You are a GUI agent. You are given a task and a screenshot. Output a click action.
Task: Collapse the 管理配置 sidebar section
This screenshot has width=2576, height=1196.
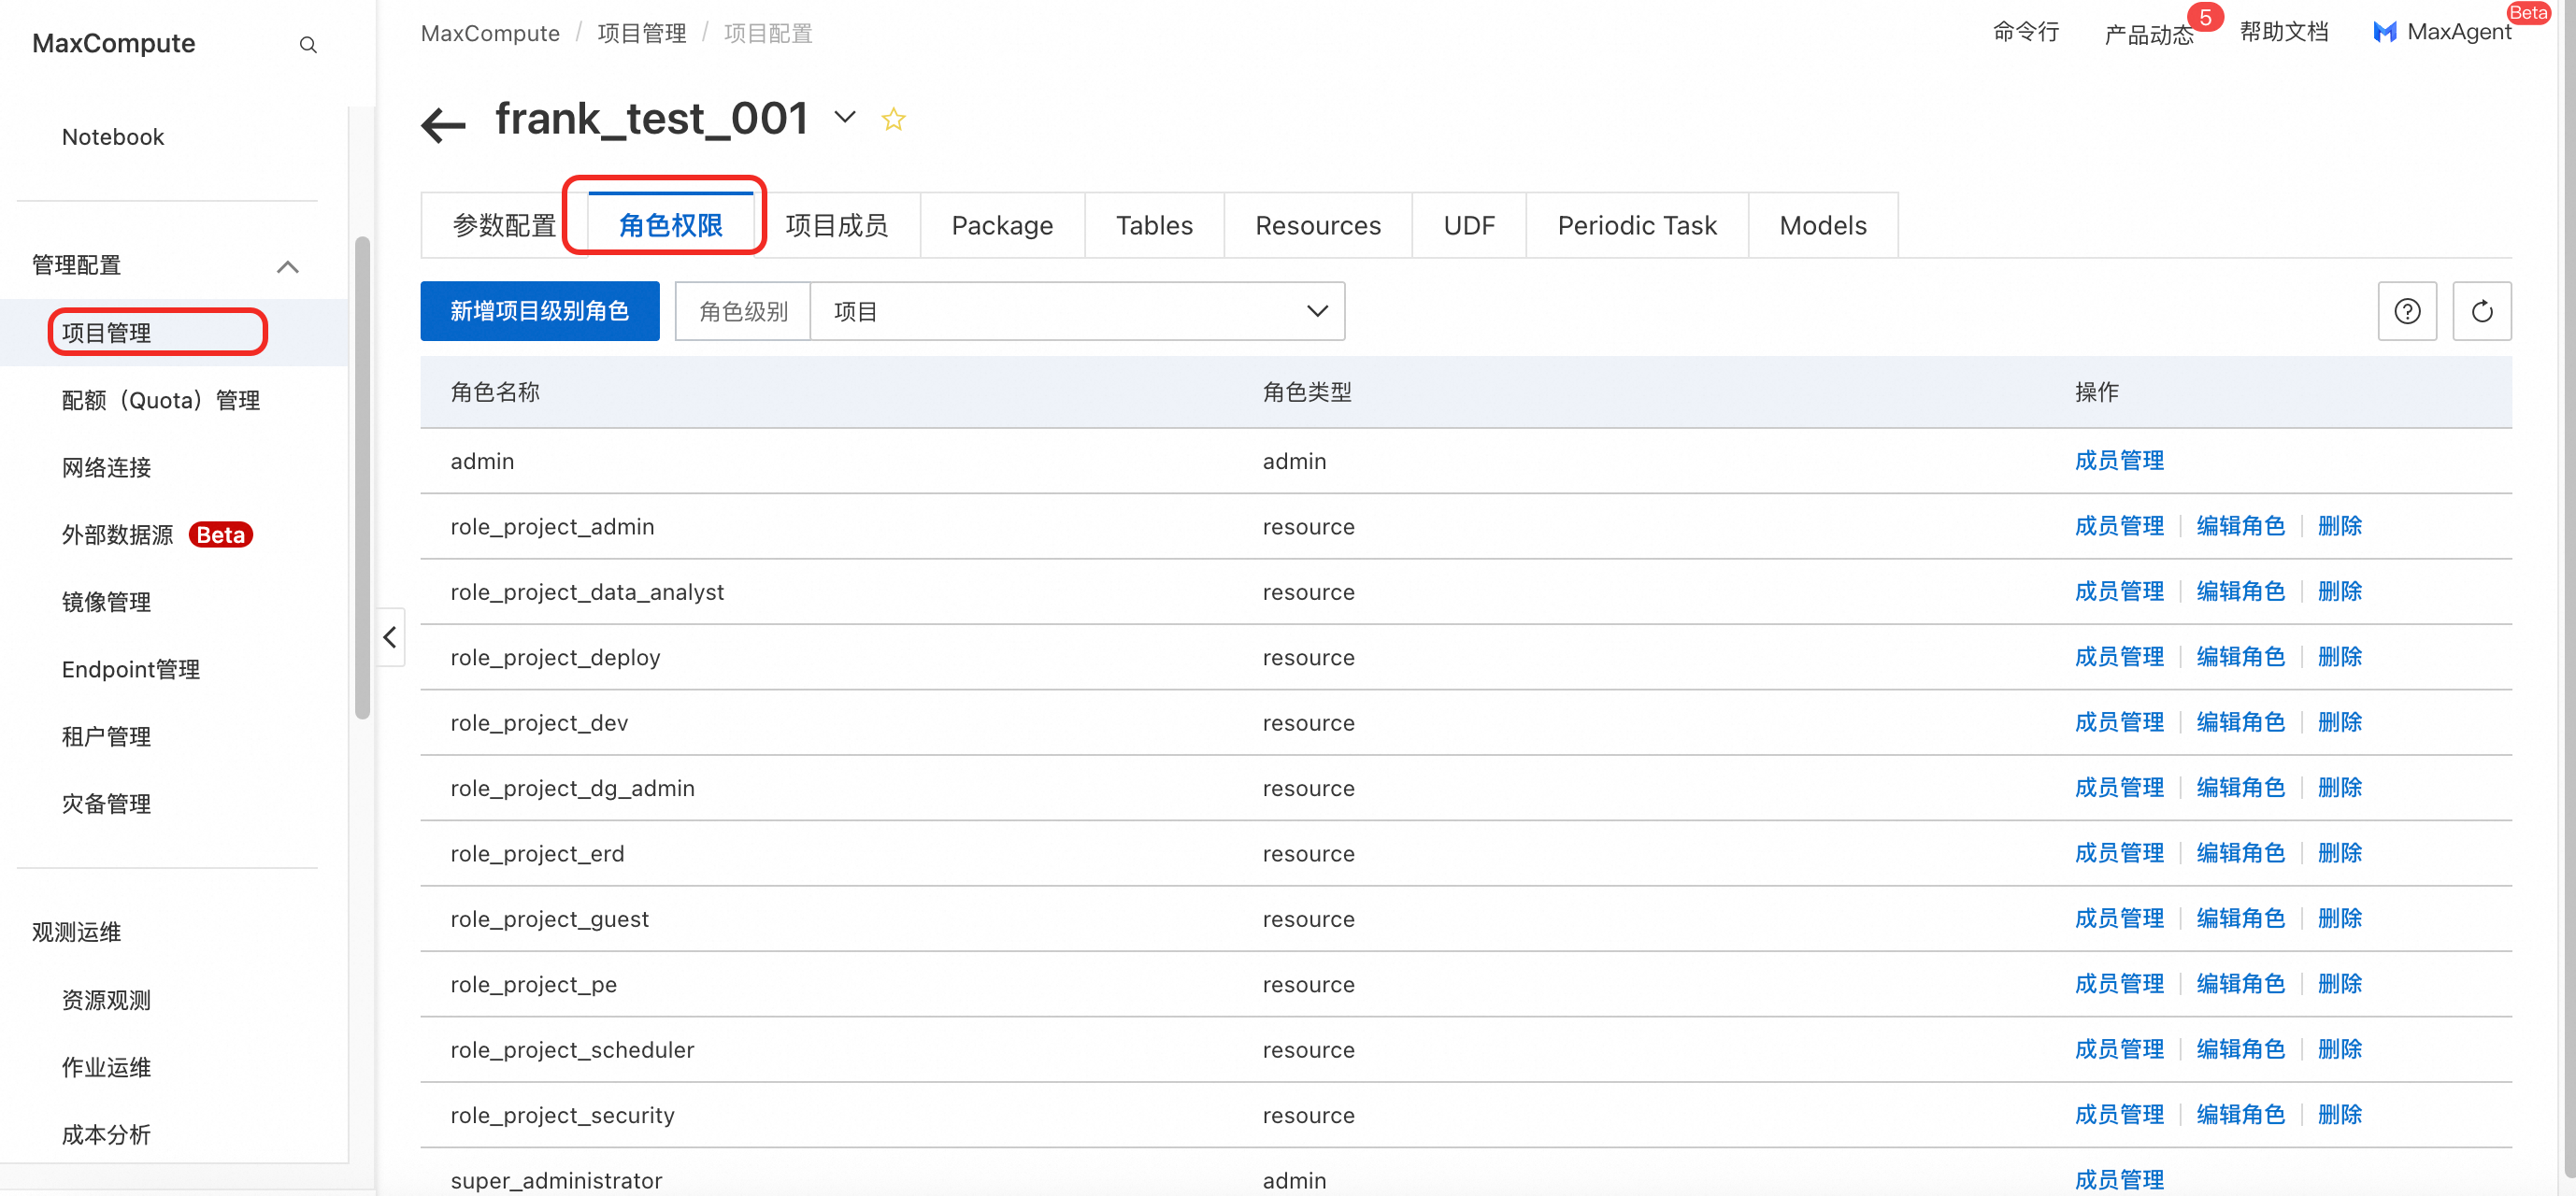pos(288,266)
